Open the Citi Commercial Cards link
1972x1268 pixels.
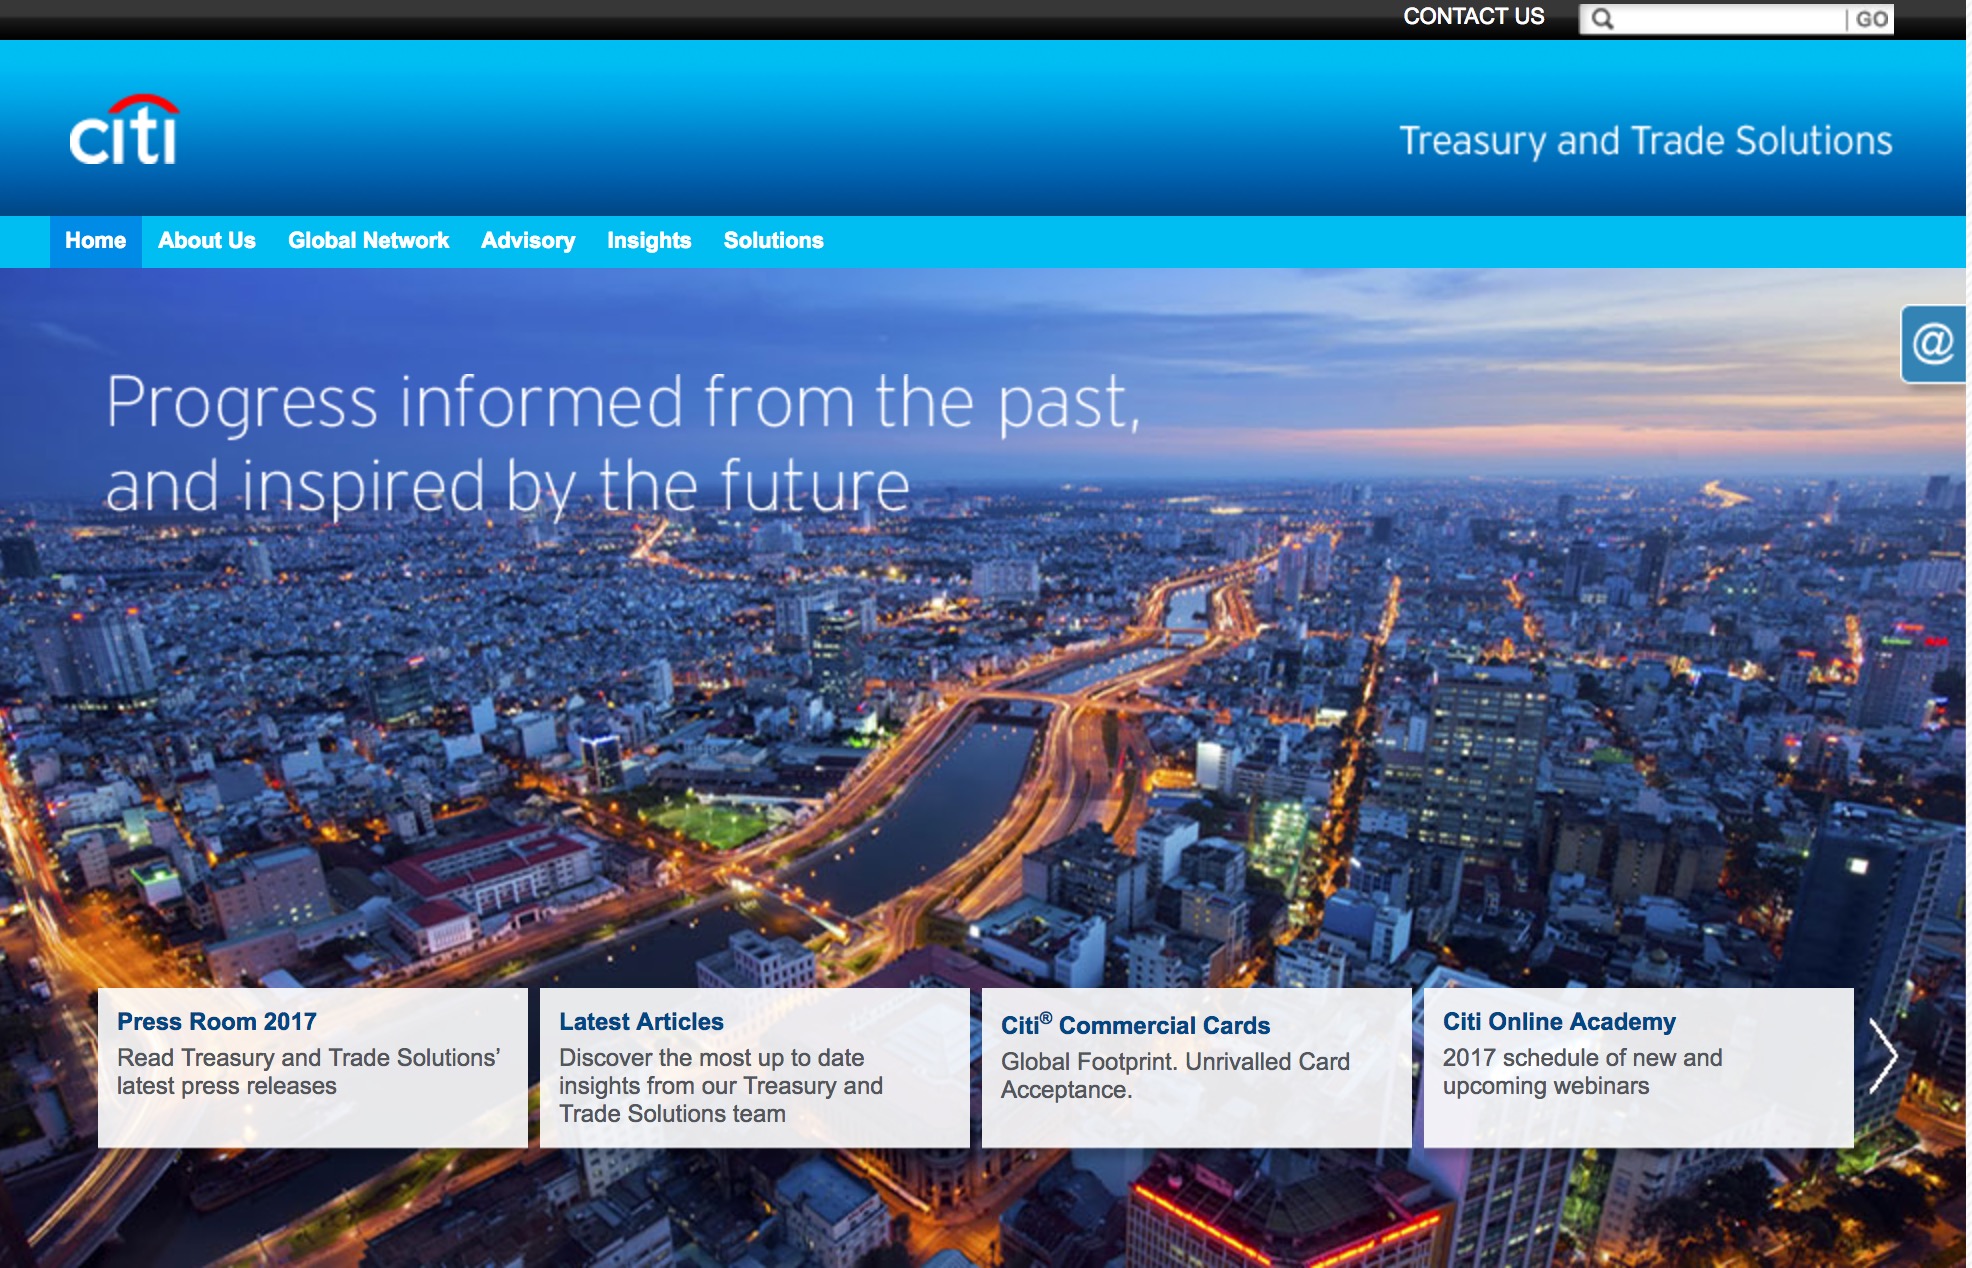pos(1135,1024)
